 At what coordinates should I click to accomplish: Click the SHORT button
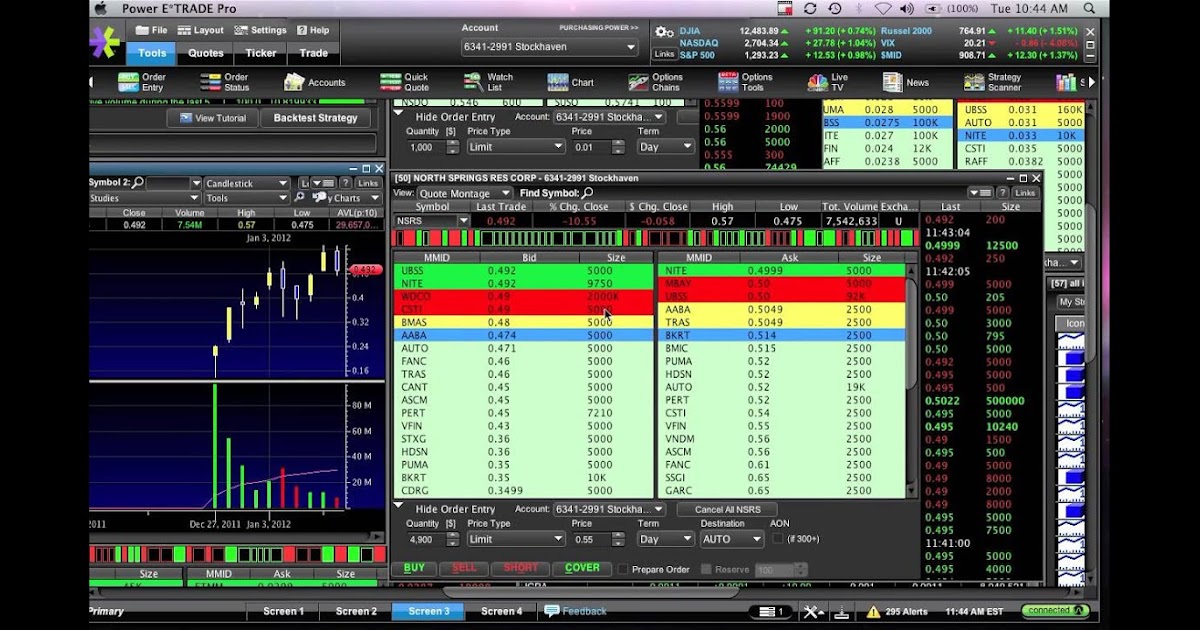tap(521, 568)
